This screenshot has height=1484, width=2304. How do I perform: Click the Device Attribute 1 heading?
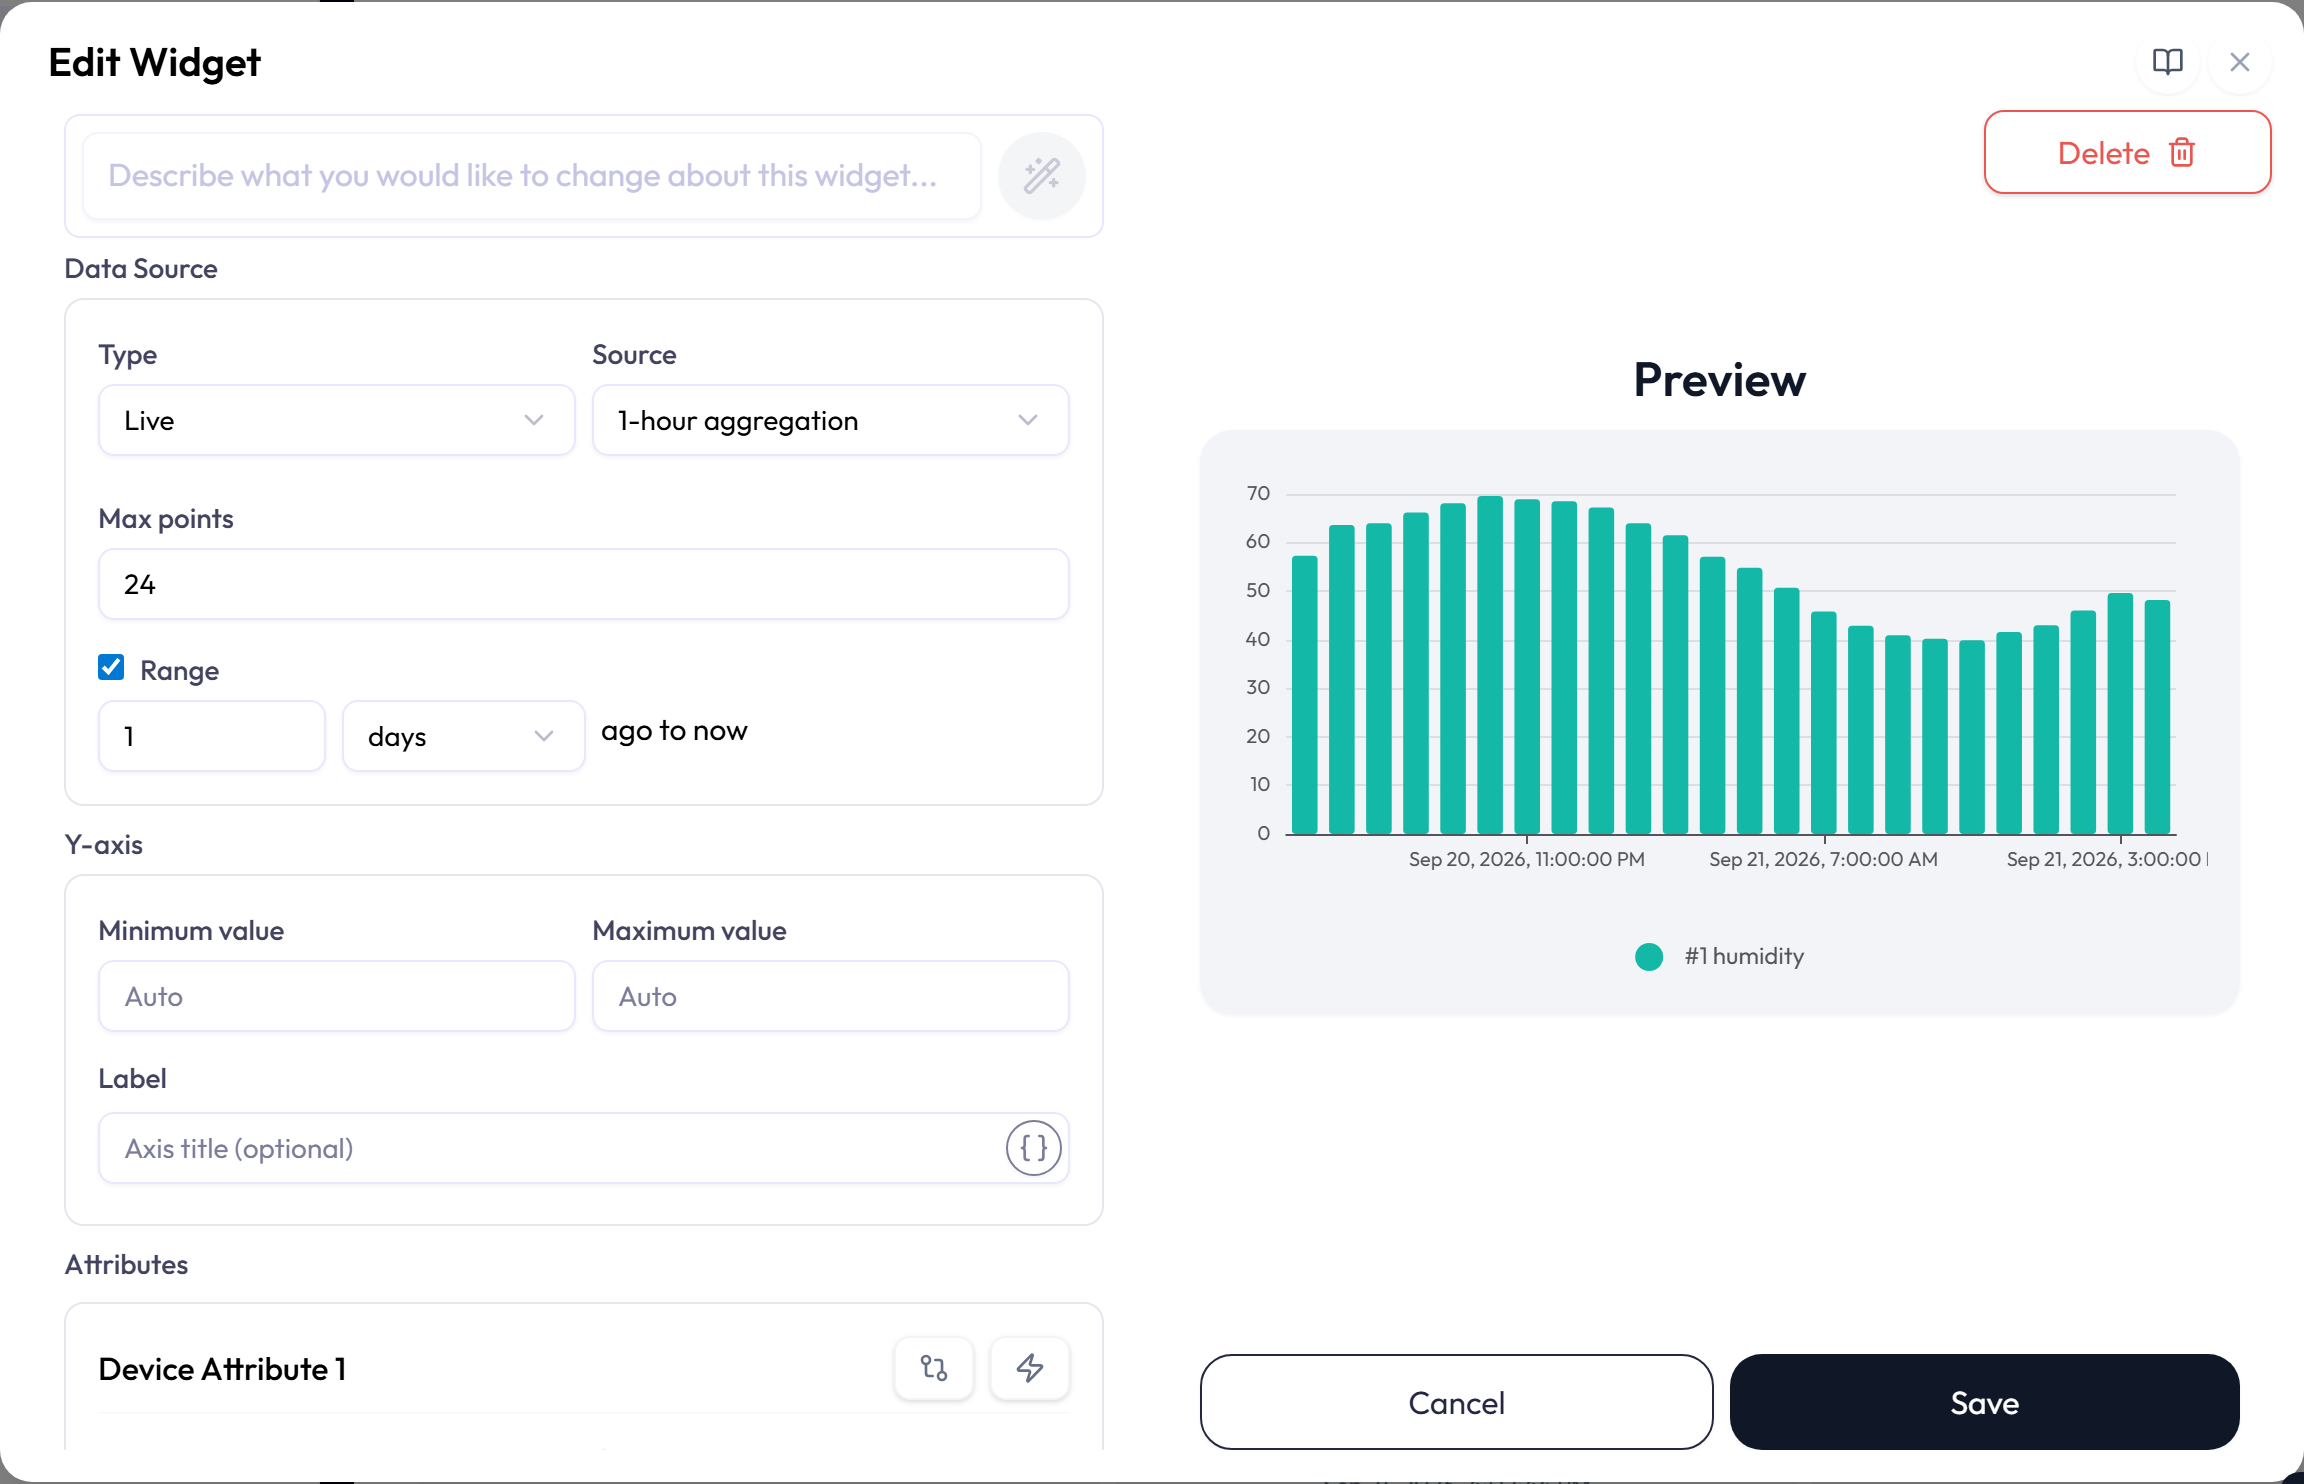click(x=222, y=1369)
